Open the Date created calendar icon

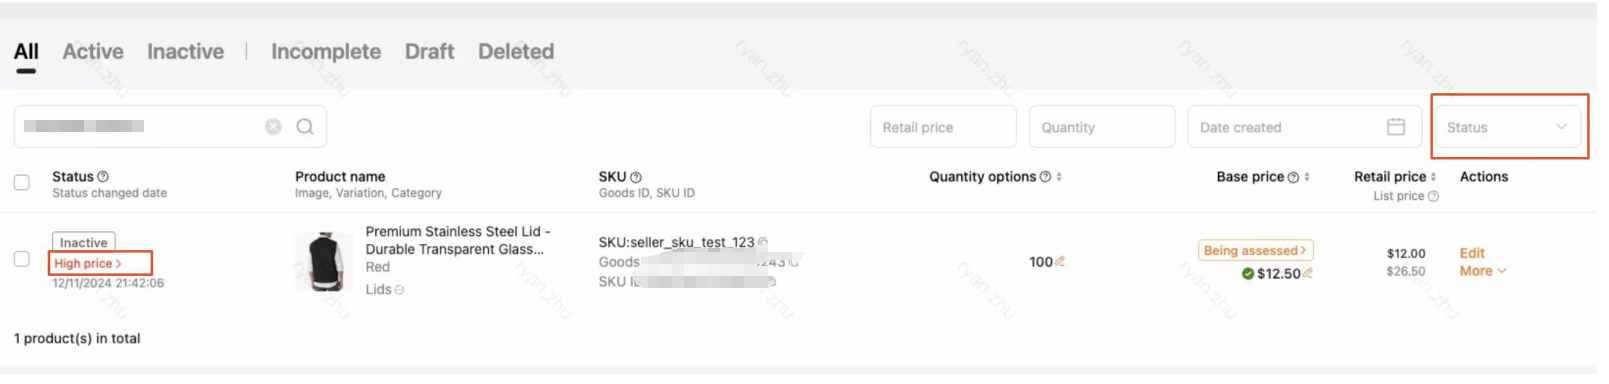click(1396, 127)
